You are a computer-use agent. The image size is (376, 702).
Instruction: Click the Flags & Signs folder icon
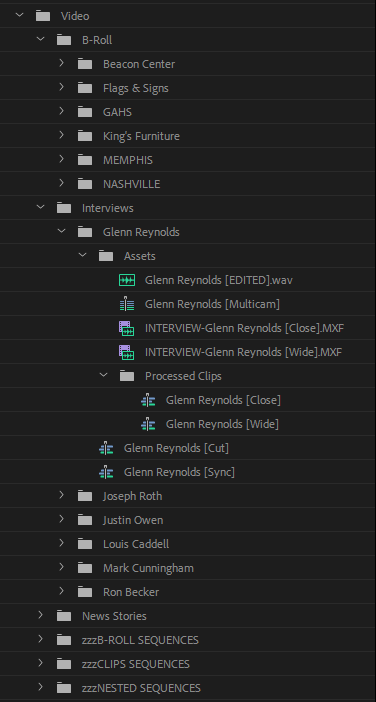(85, 88)
